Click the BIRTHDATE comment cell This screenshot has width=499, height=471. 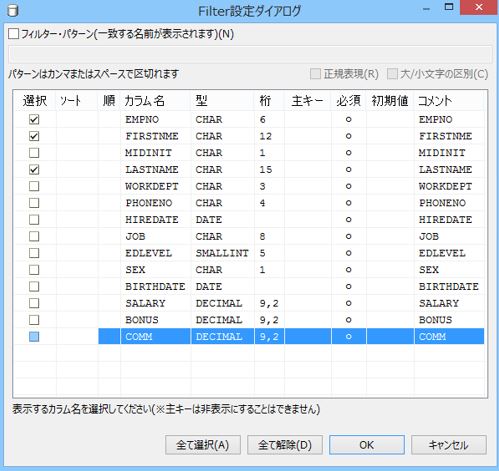coord(449,286)
